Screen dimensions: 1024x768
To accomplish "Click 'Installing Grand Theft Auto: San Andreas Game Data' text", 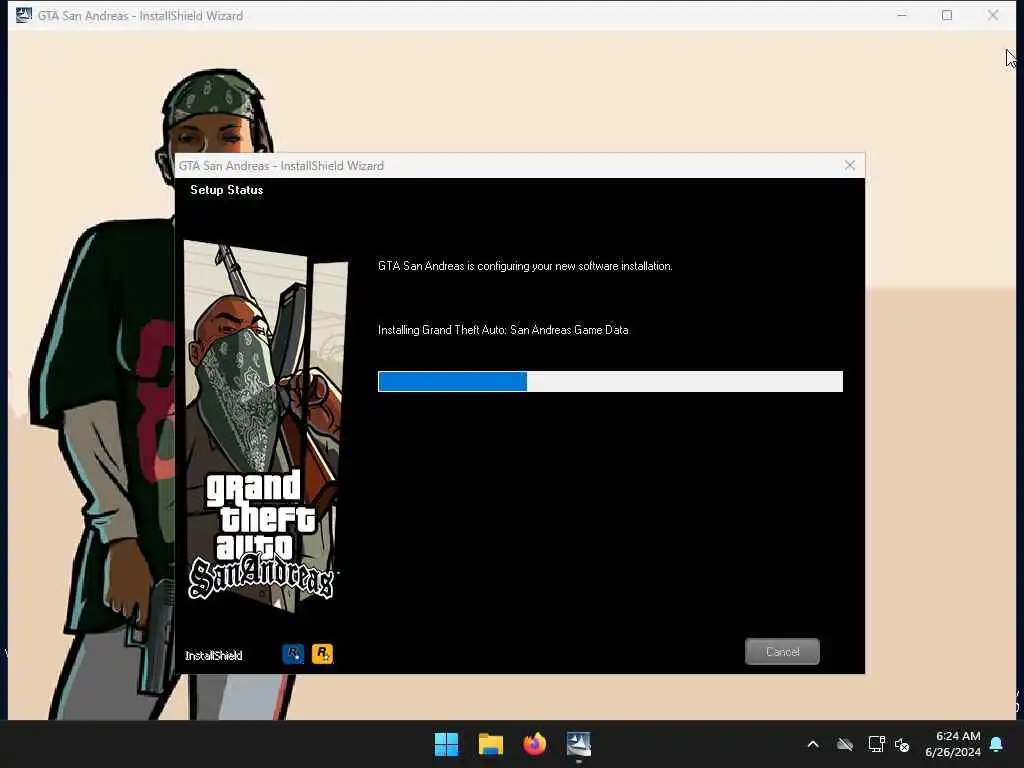I will point(503,330).
